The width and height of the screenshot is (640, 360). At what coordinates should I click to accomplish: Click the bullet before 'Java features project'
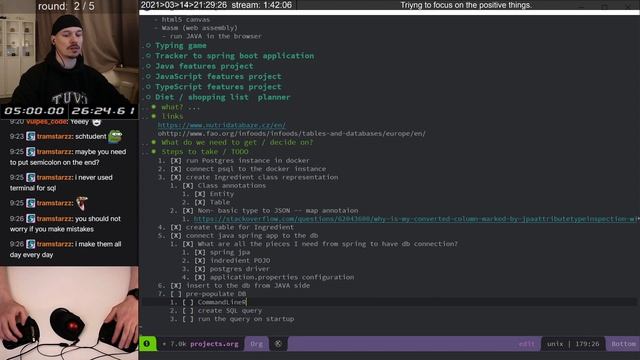coord(149,66)
